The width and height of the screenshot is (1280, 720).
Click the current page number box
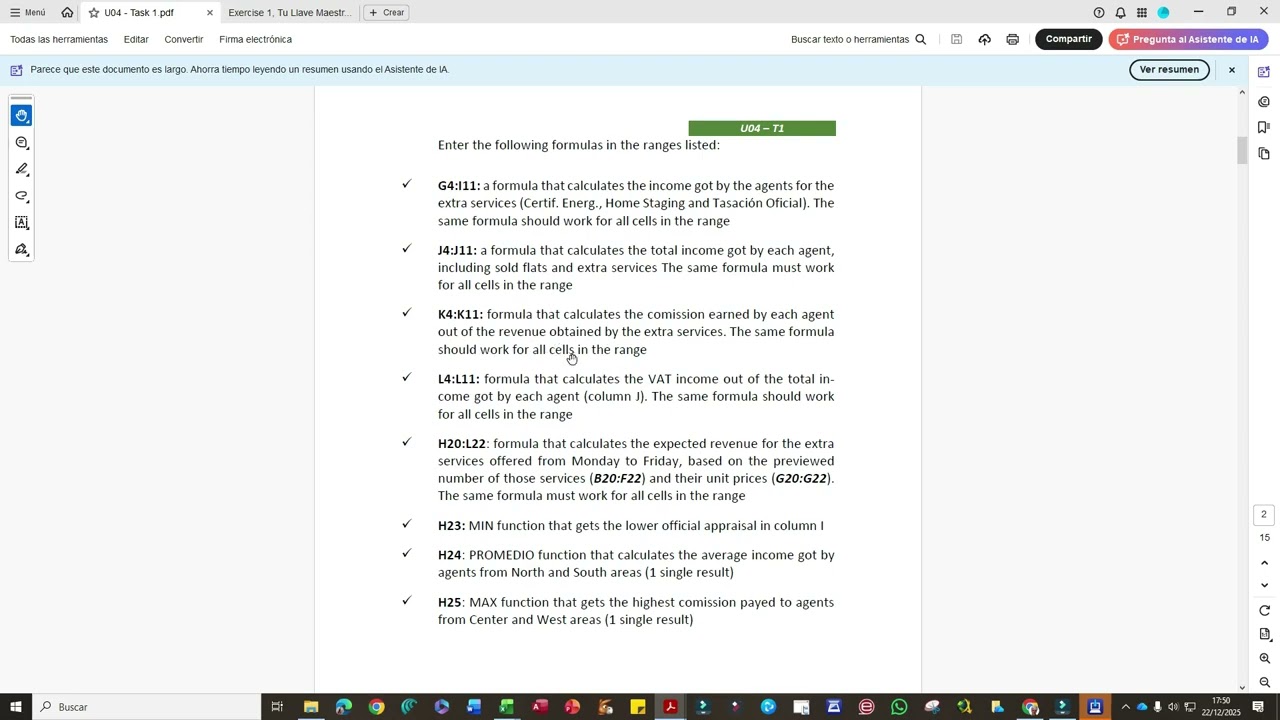coord(1264,515)
